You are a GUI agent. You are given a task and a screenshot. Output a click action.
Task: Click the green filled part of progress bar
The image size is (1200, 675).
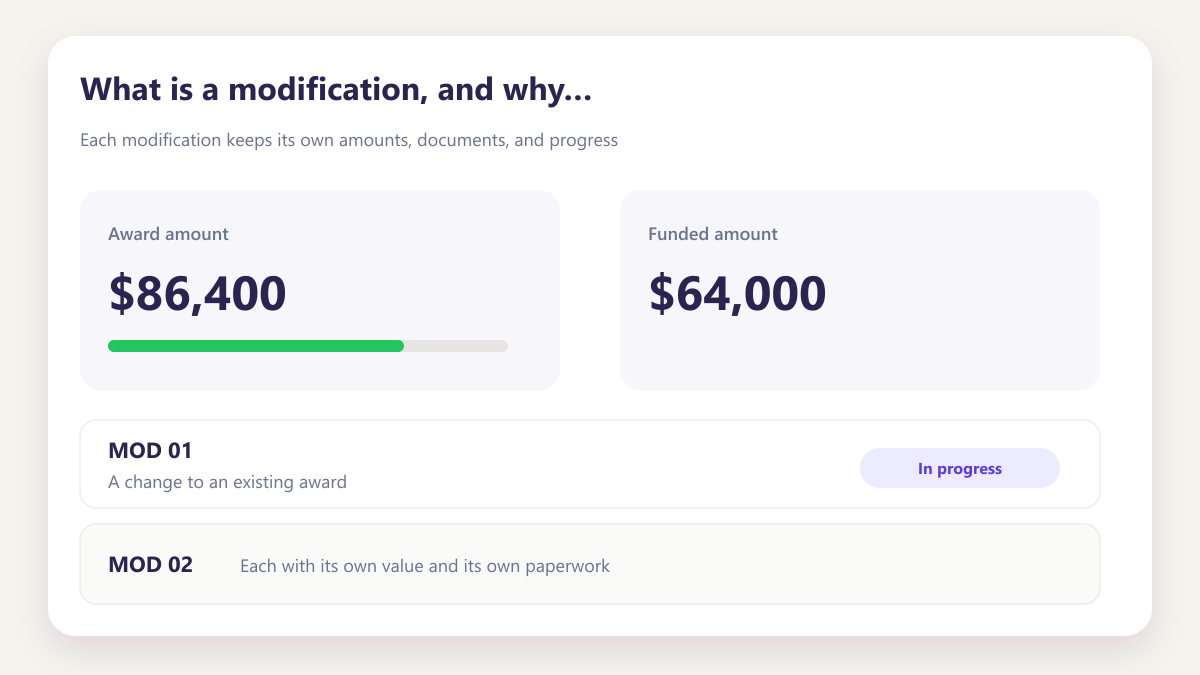256,346
